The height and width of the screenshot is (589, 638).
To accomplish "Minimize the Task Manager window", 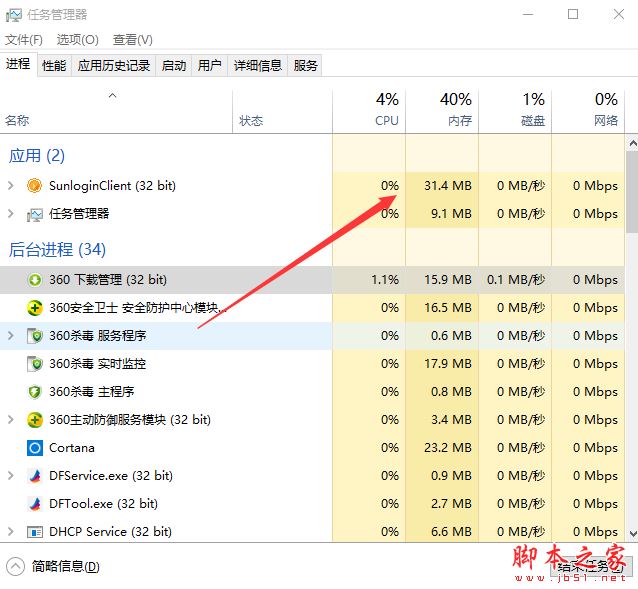I will tap(528, 15).
